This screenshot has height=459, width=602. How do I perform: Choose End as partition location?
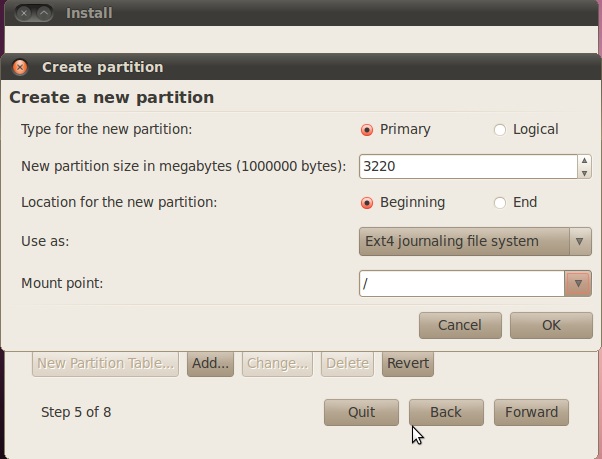500,202
